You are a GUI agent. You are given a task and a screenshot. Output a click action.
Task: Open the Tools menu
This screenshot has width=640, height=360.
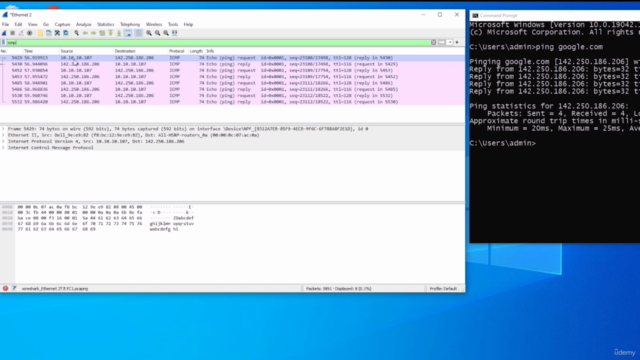(x=173, y=24)
